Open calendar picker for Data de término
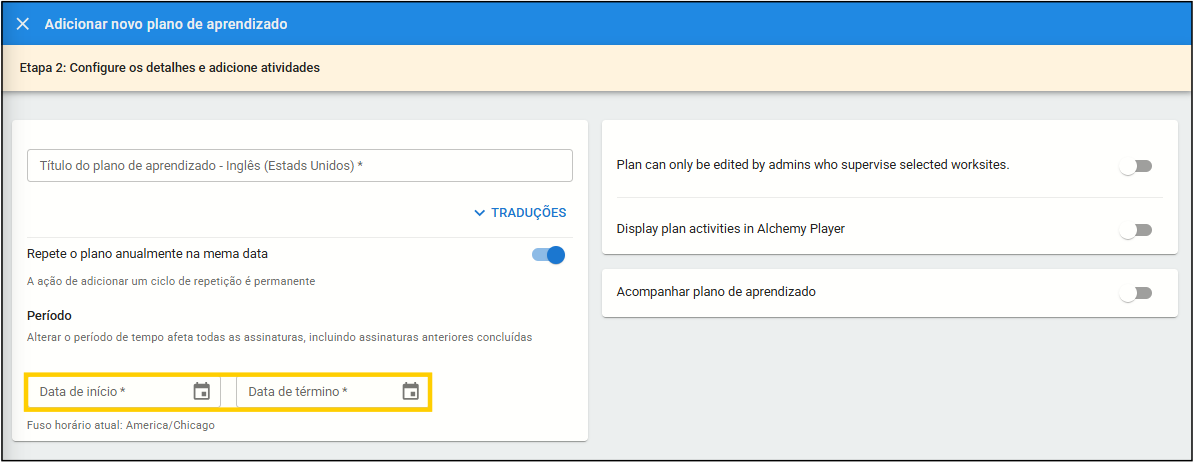 (410, 391)
